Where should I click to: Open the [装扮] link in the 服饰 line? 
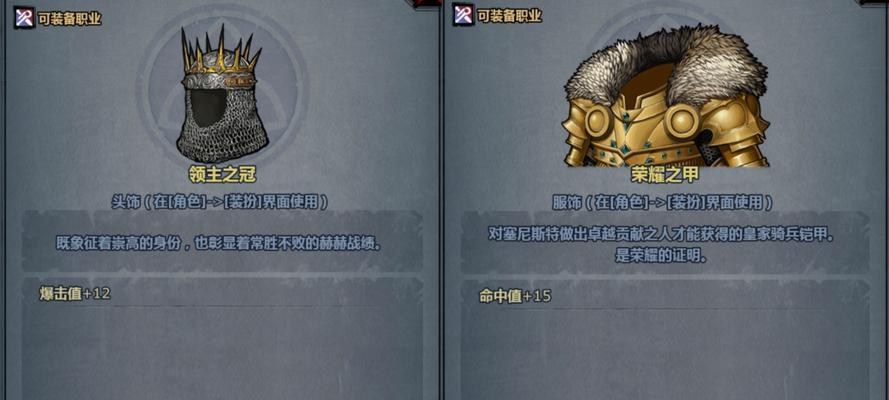(685, 202)
